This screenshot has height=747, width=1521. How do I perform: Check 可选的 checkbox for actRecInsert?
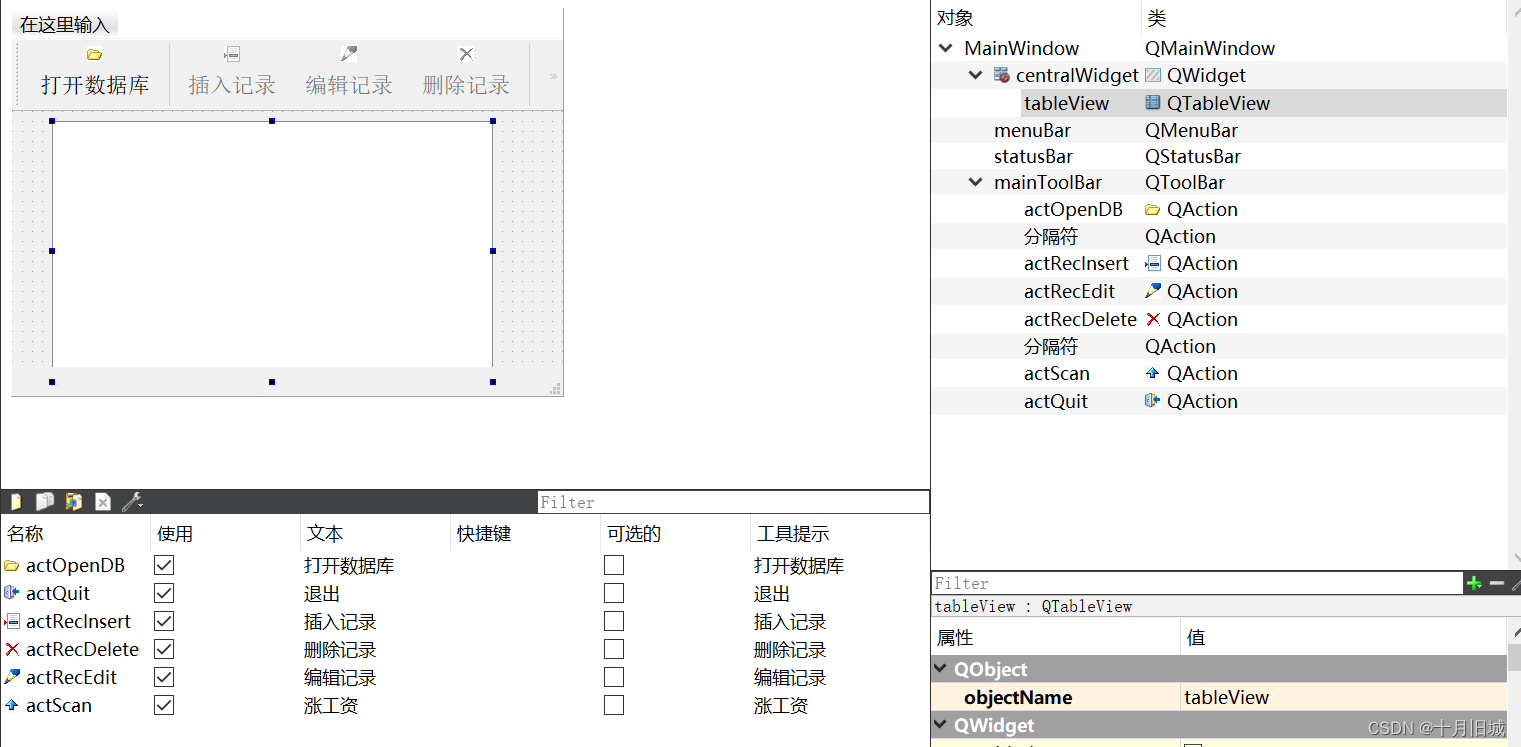(x=614, y=621)
